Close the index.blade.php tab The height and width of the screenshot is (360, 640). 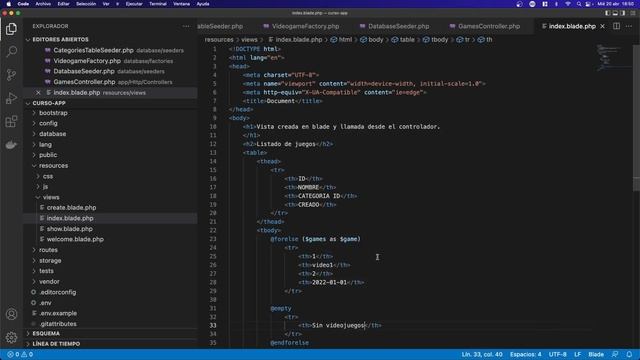point(602,26)
